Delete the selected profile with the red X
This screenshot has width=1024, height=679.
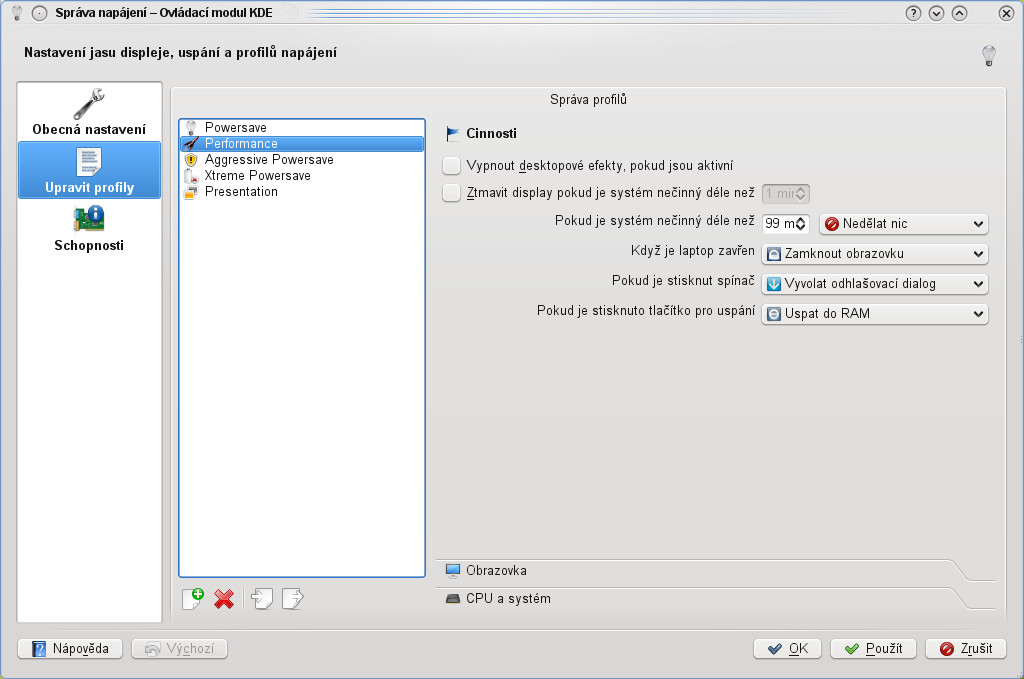[224, 598]
